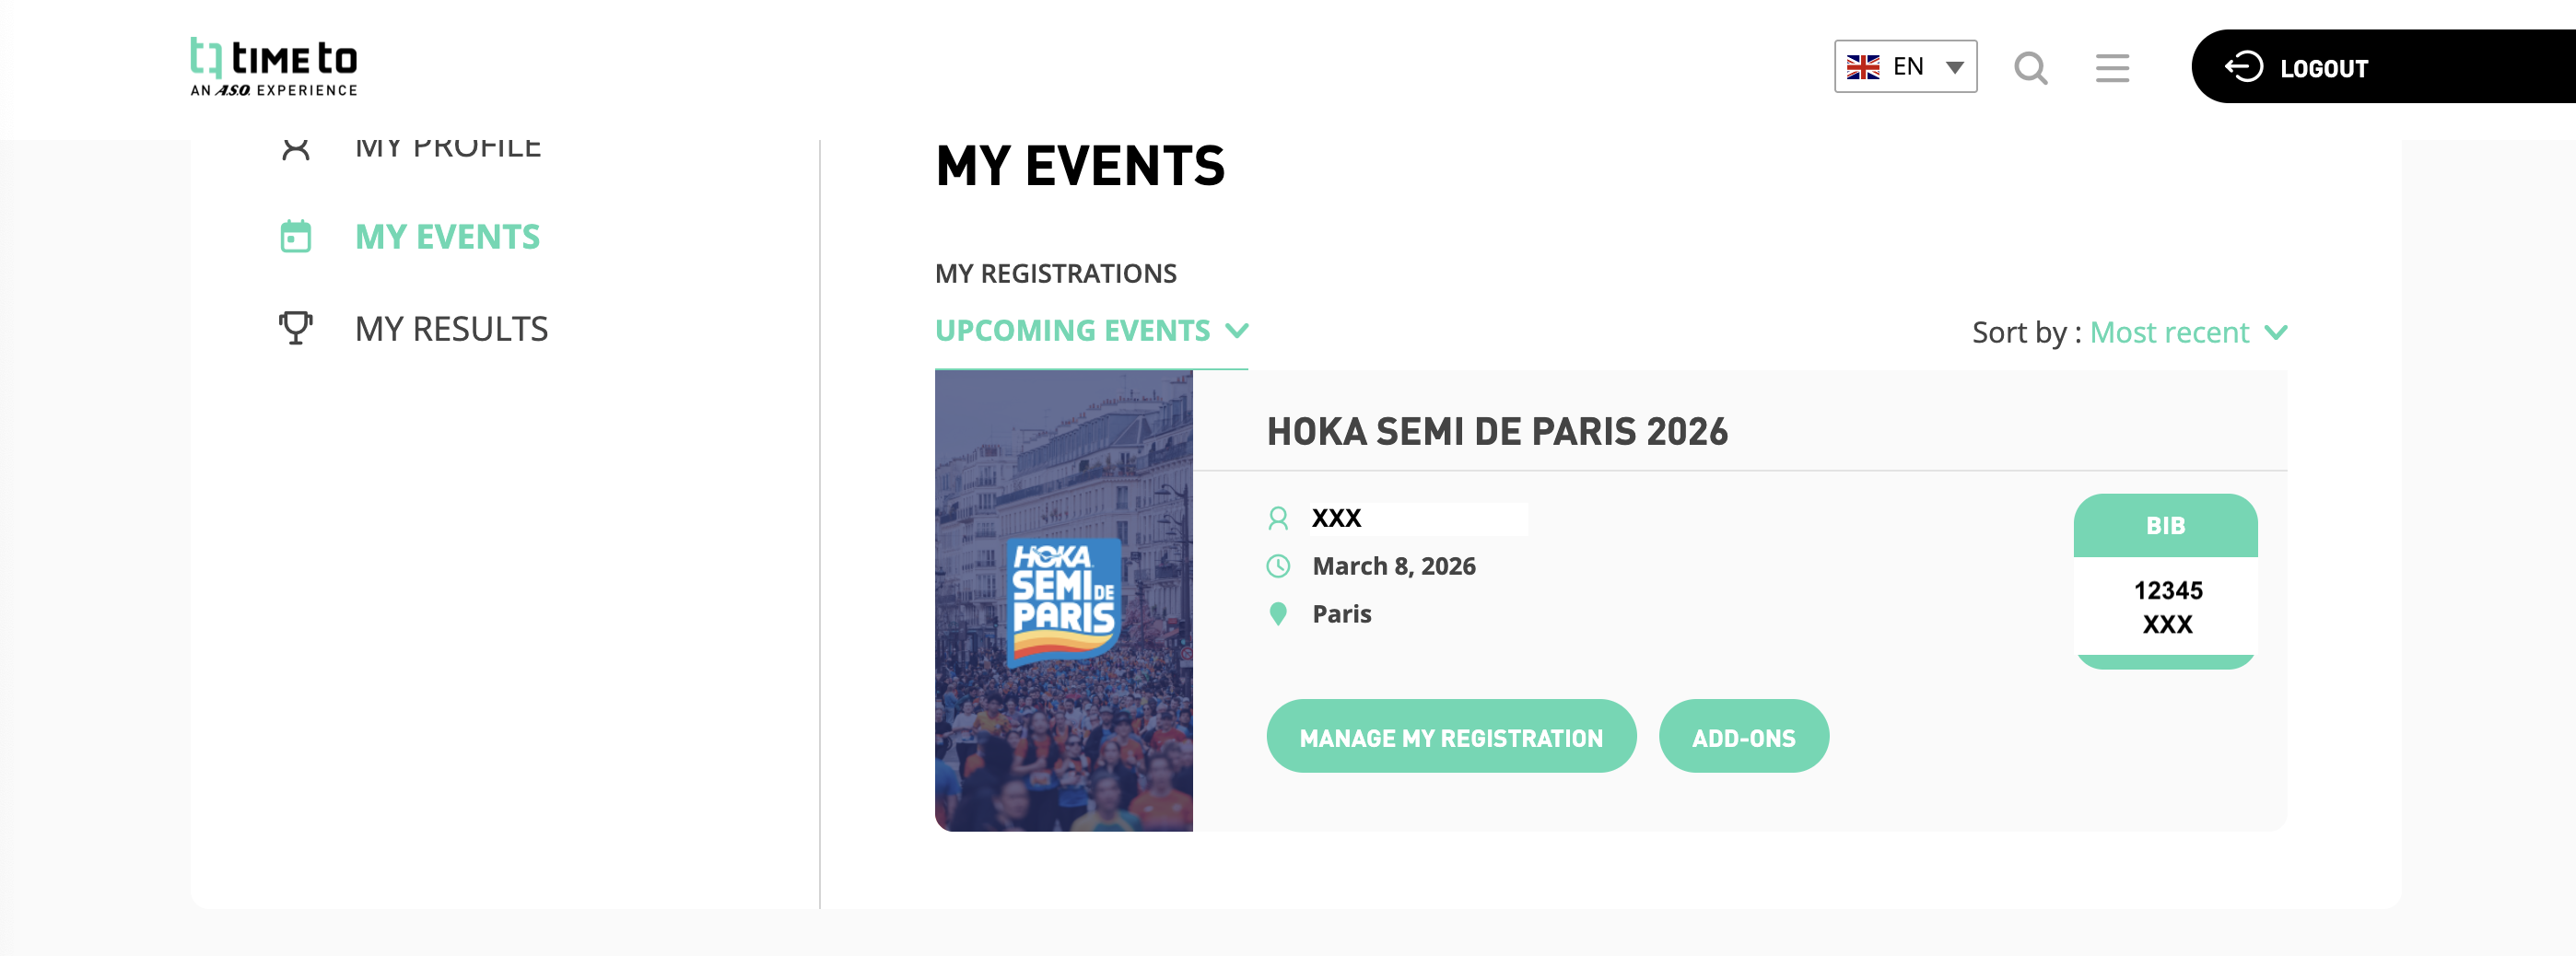Click the clock icon next to March 8 2026

pos(1279,565)
